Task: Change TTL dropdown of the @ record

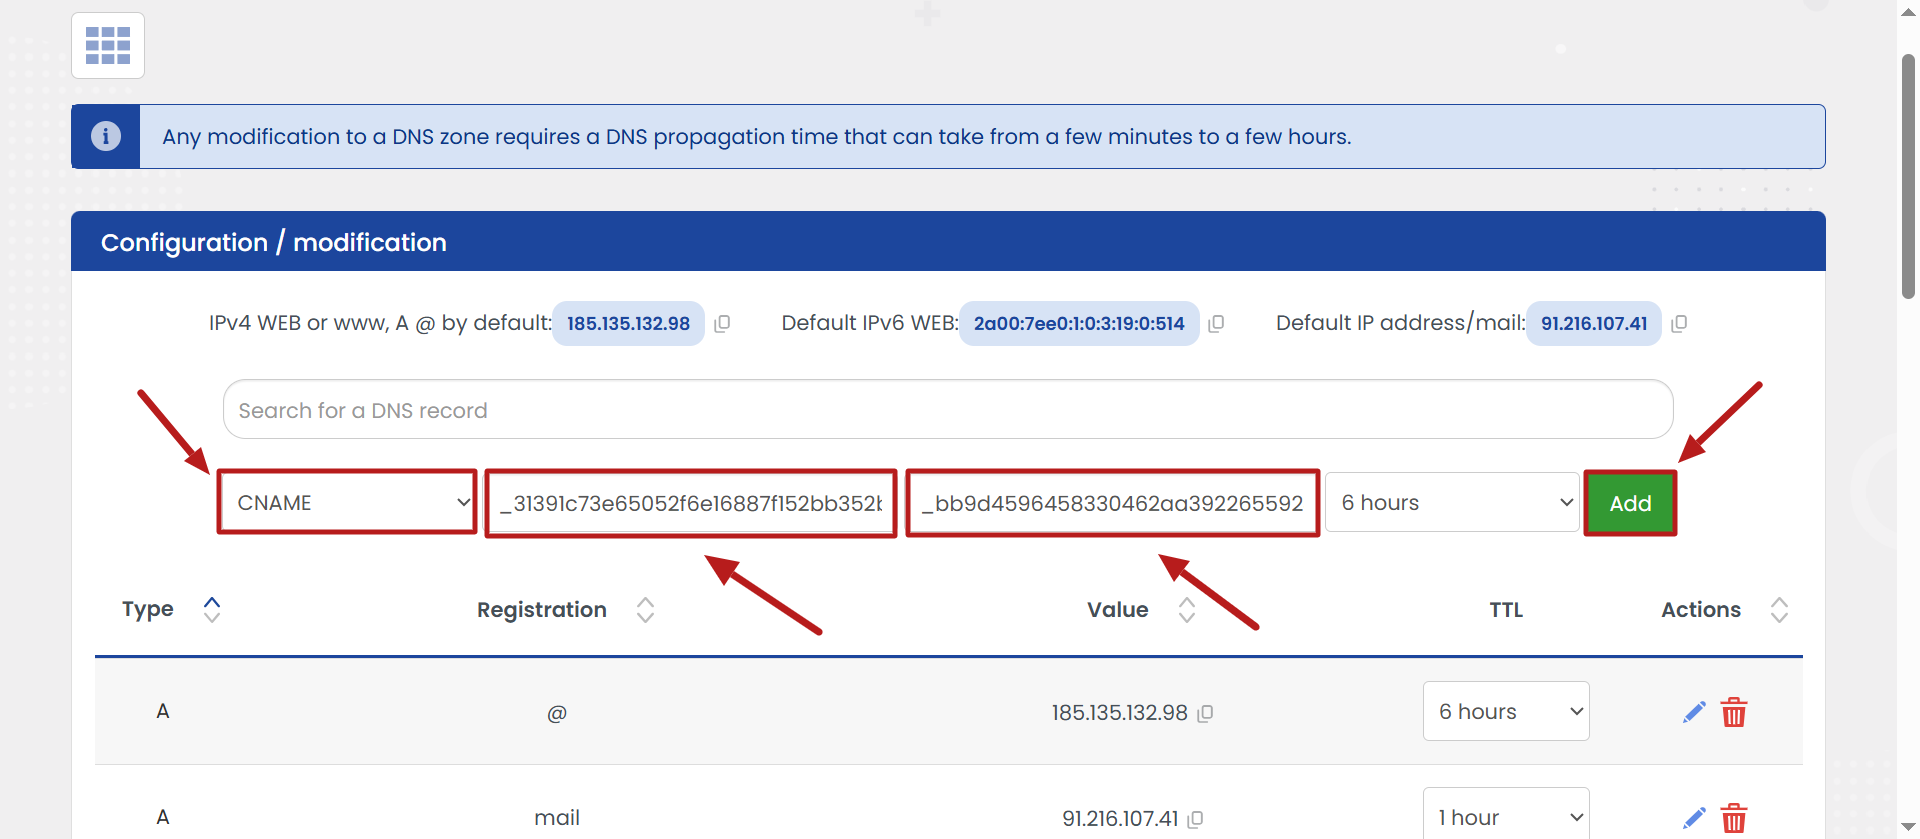Action: pyautogui.click(x=1506, y=711)
